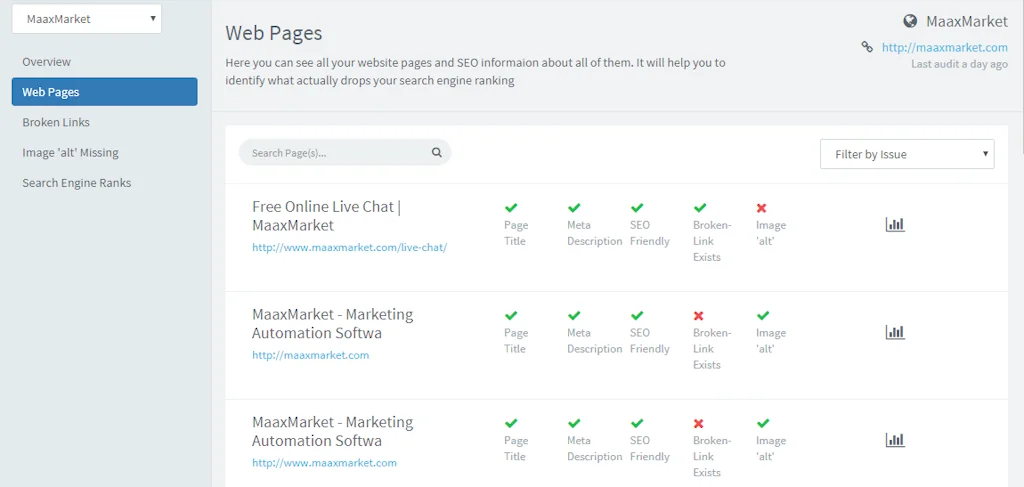Click Meta Description checkmark in www.maaxmarket.com row
The width and height of the screenshot is (1024, 487).
[573, 423]
